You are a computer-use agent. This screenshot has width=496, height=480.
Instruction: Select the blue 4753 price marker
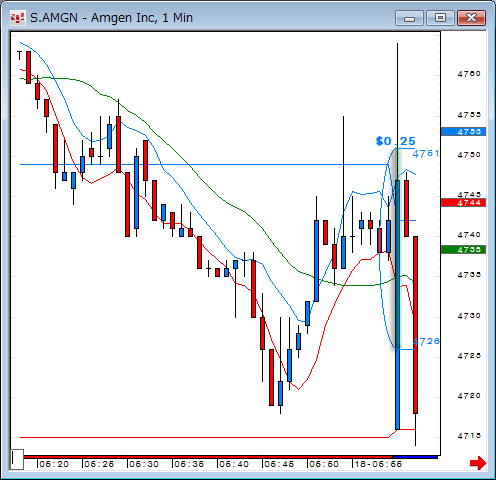463,132
